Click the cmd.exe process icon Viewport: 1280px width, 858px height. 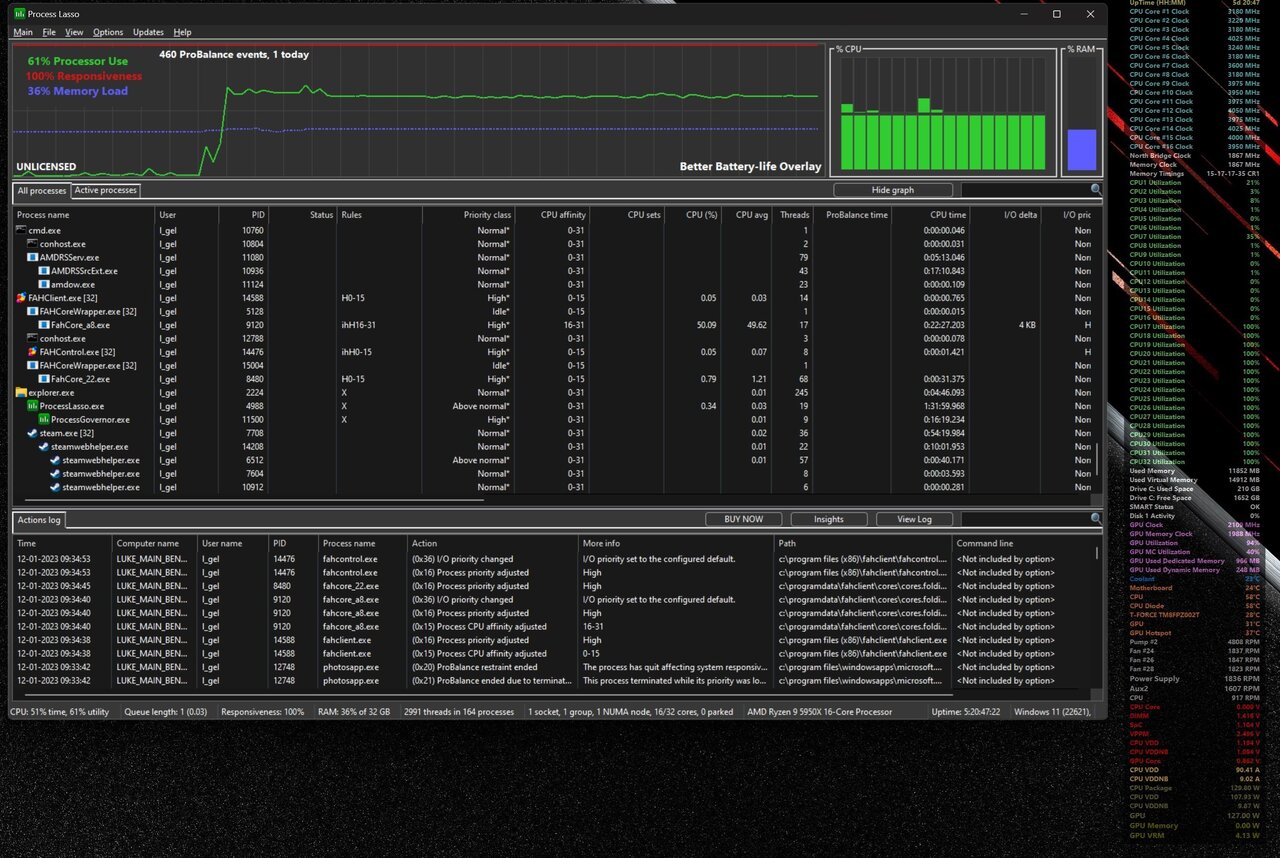click(x=21, y=230)
